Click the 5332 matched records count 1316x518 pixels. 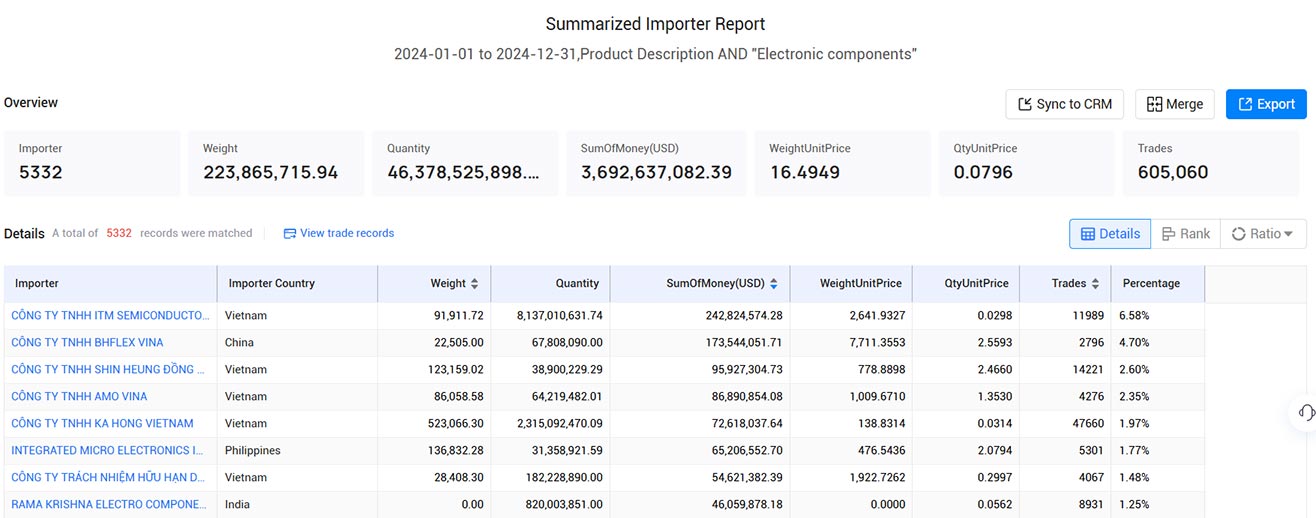click(119, 233)
